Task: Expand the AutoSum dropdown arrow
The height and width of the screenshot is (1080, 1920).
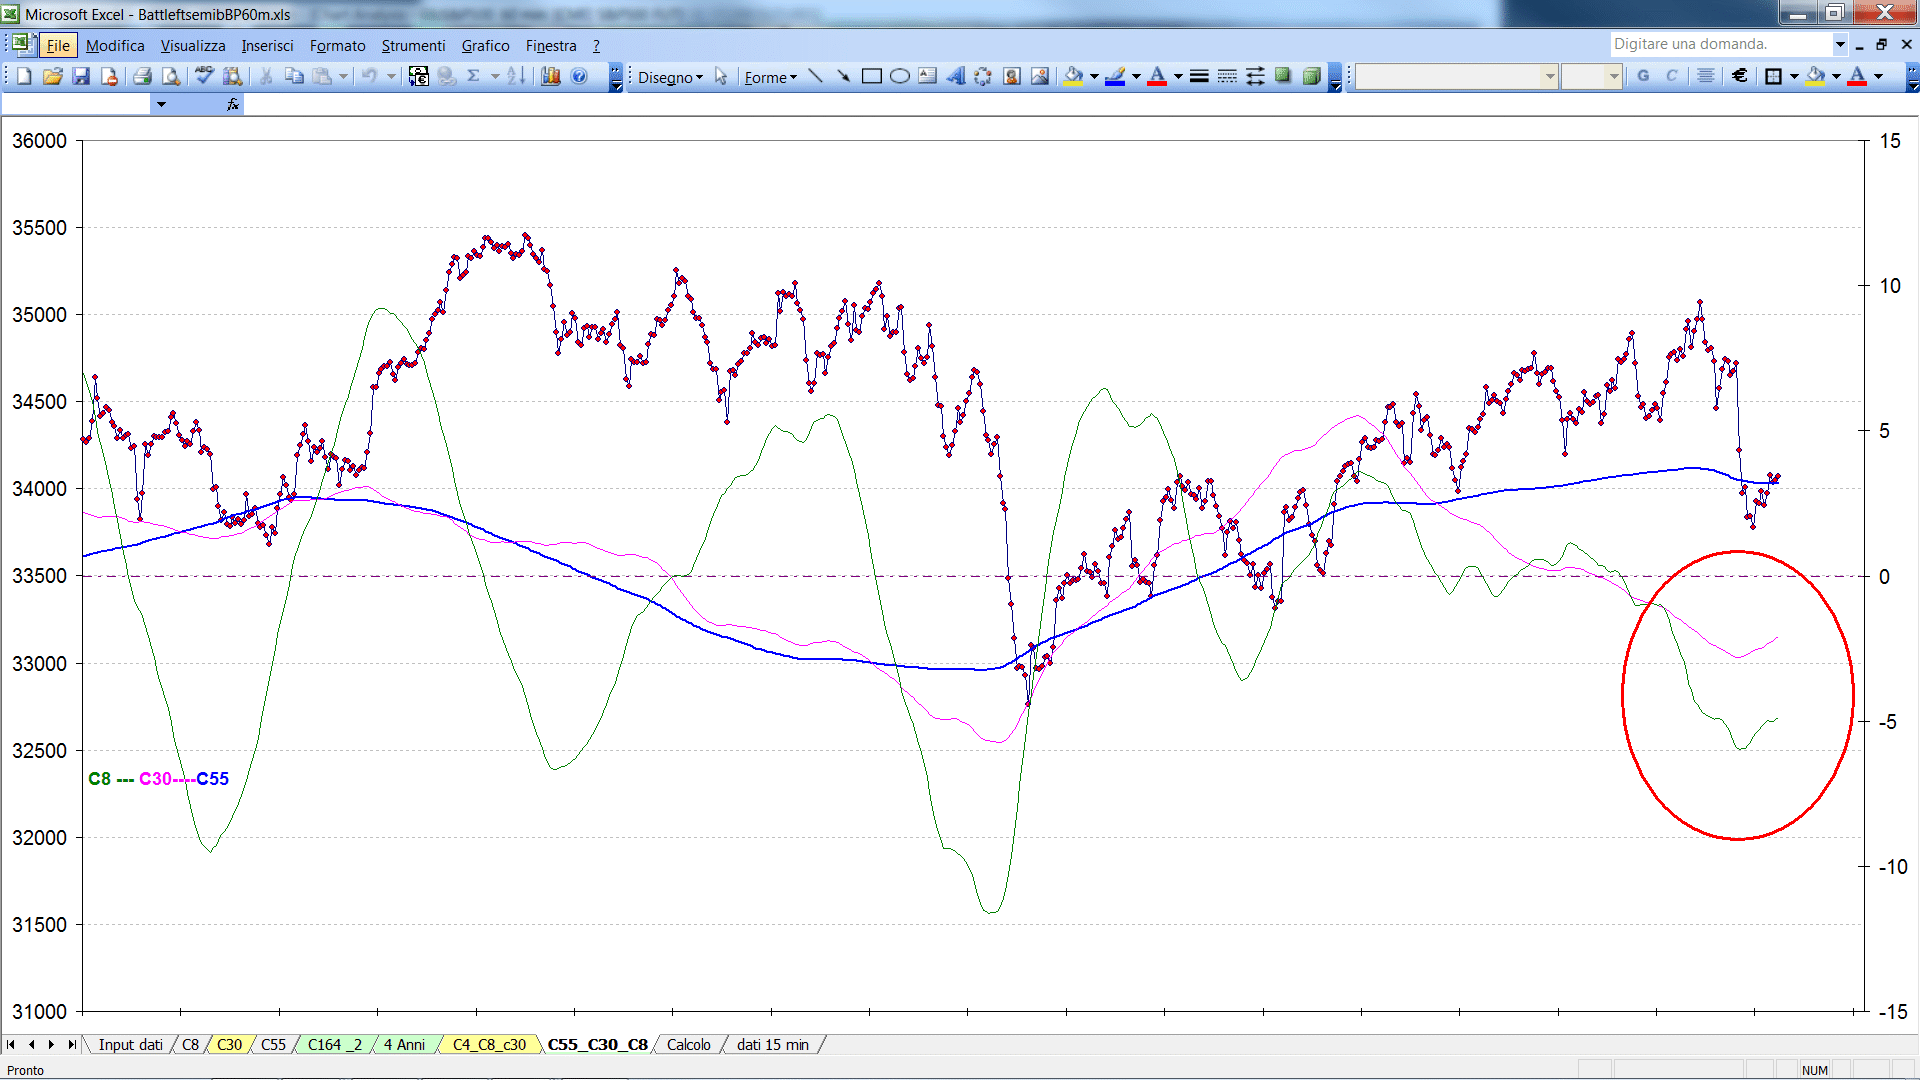Action: 494,76
